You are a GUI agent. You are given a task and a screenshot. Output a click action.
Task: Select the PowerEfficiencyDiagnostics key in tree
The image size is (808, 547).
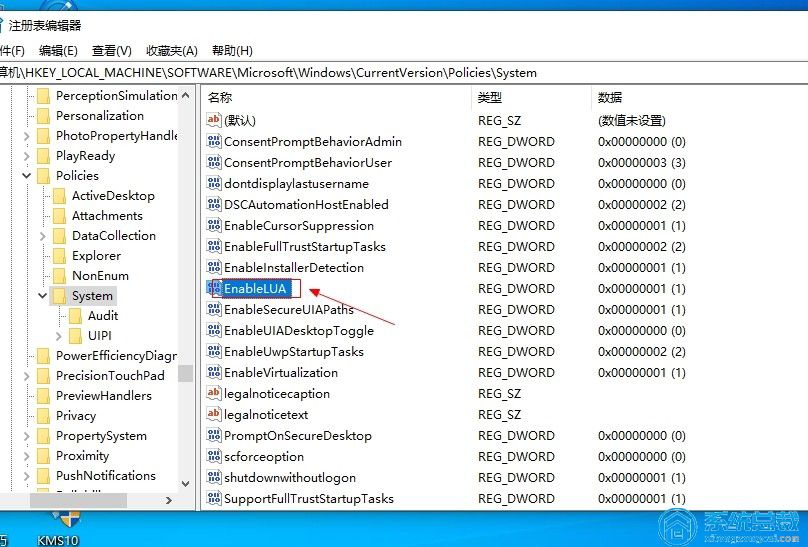click(x=116, y=356)
